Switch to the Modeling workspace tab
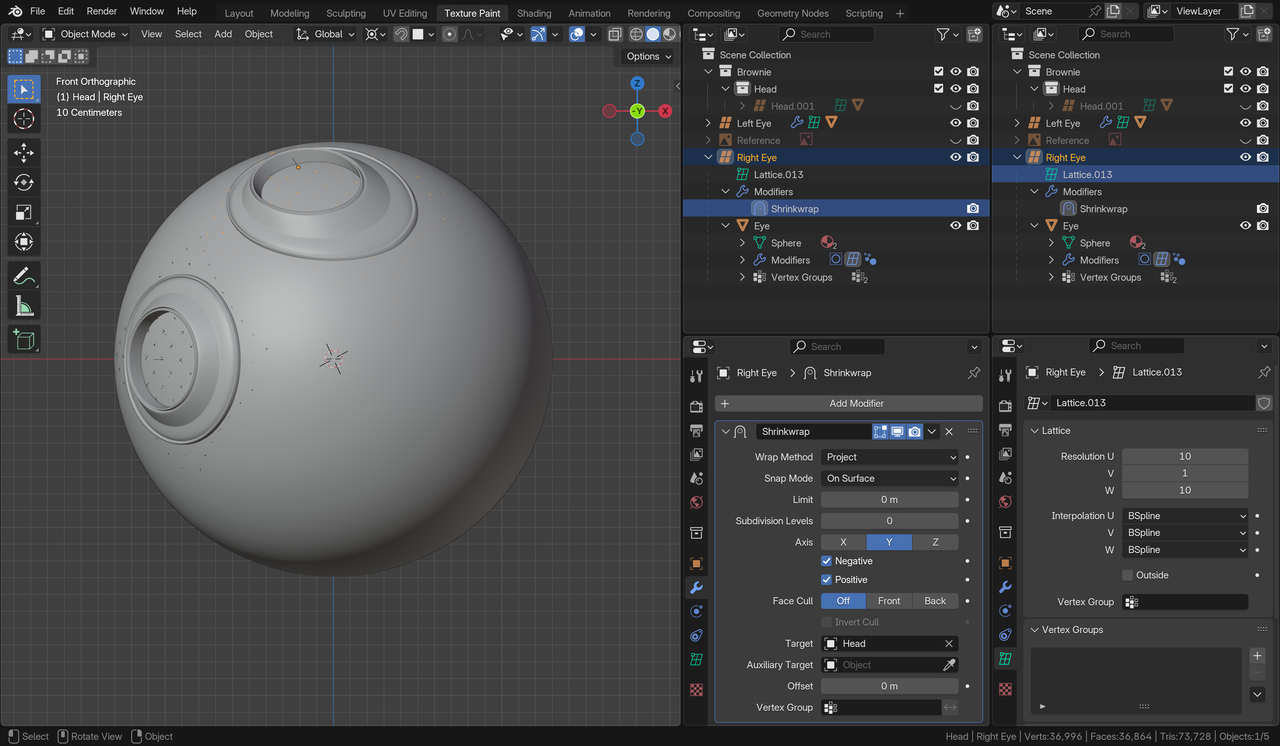The image size is (1280, 746). pyautogui.click(x=290, y=13)
